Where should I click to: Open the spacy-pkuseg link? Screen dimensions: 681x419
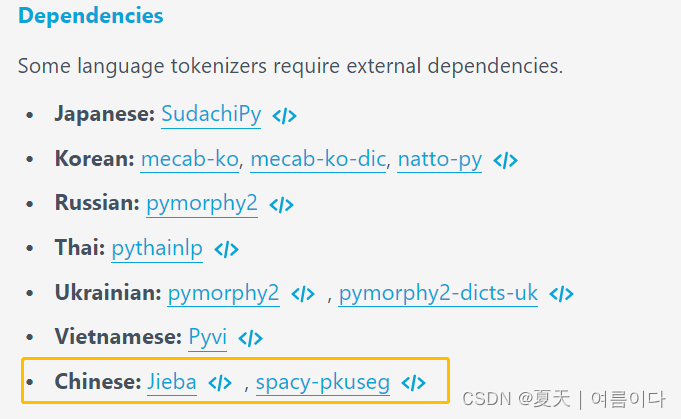pos(322,382)
